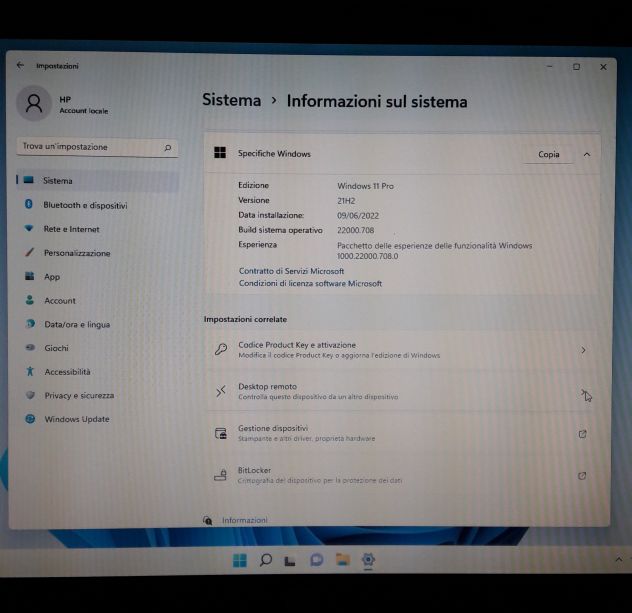
Task: Click the Gestione dispositivi icon
Action: 220,433
